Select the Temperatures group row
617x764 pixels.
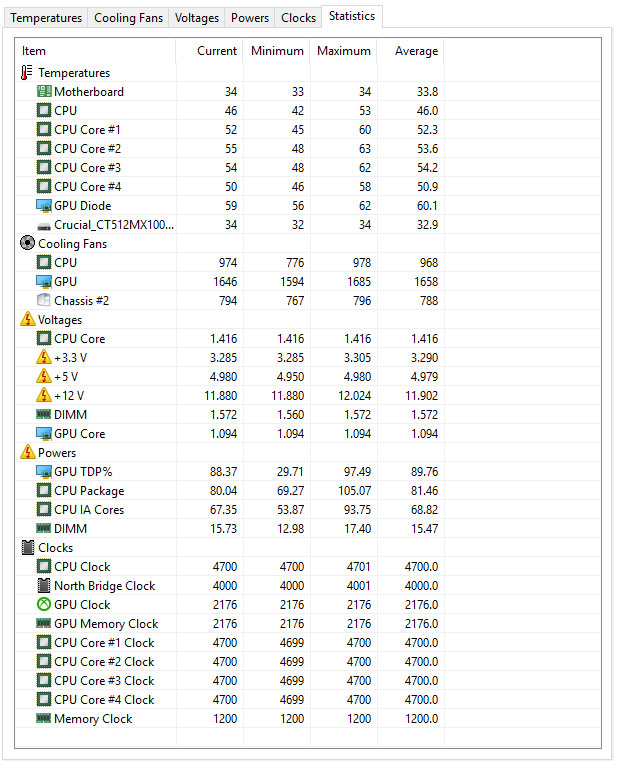(x=74, y=73)
